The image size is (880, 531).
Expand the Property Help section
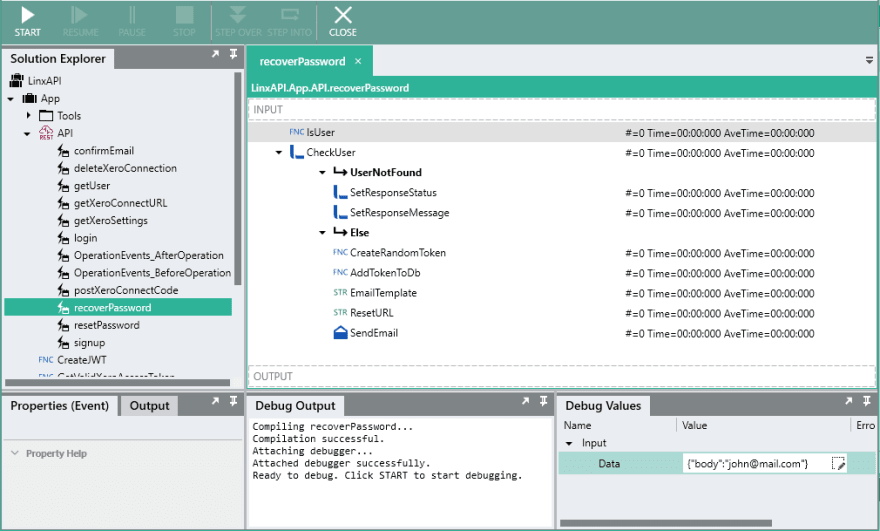[x=15, y=453]
